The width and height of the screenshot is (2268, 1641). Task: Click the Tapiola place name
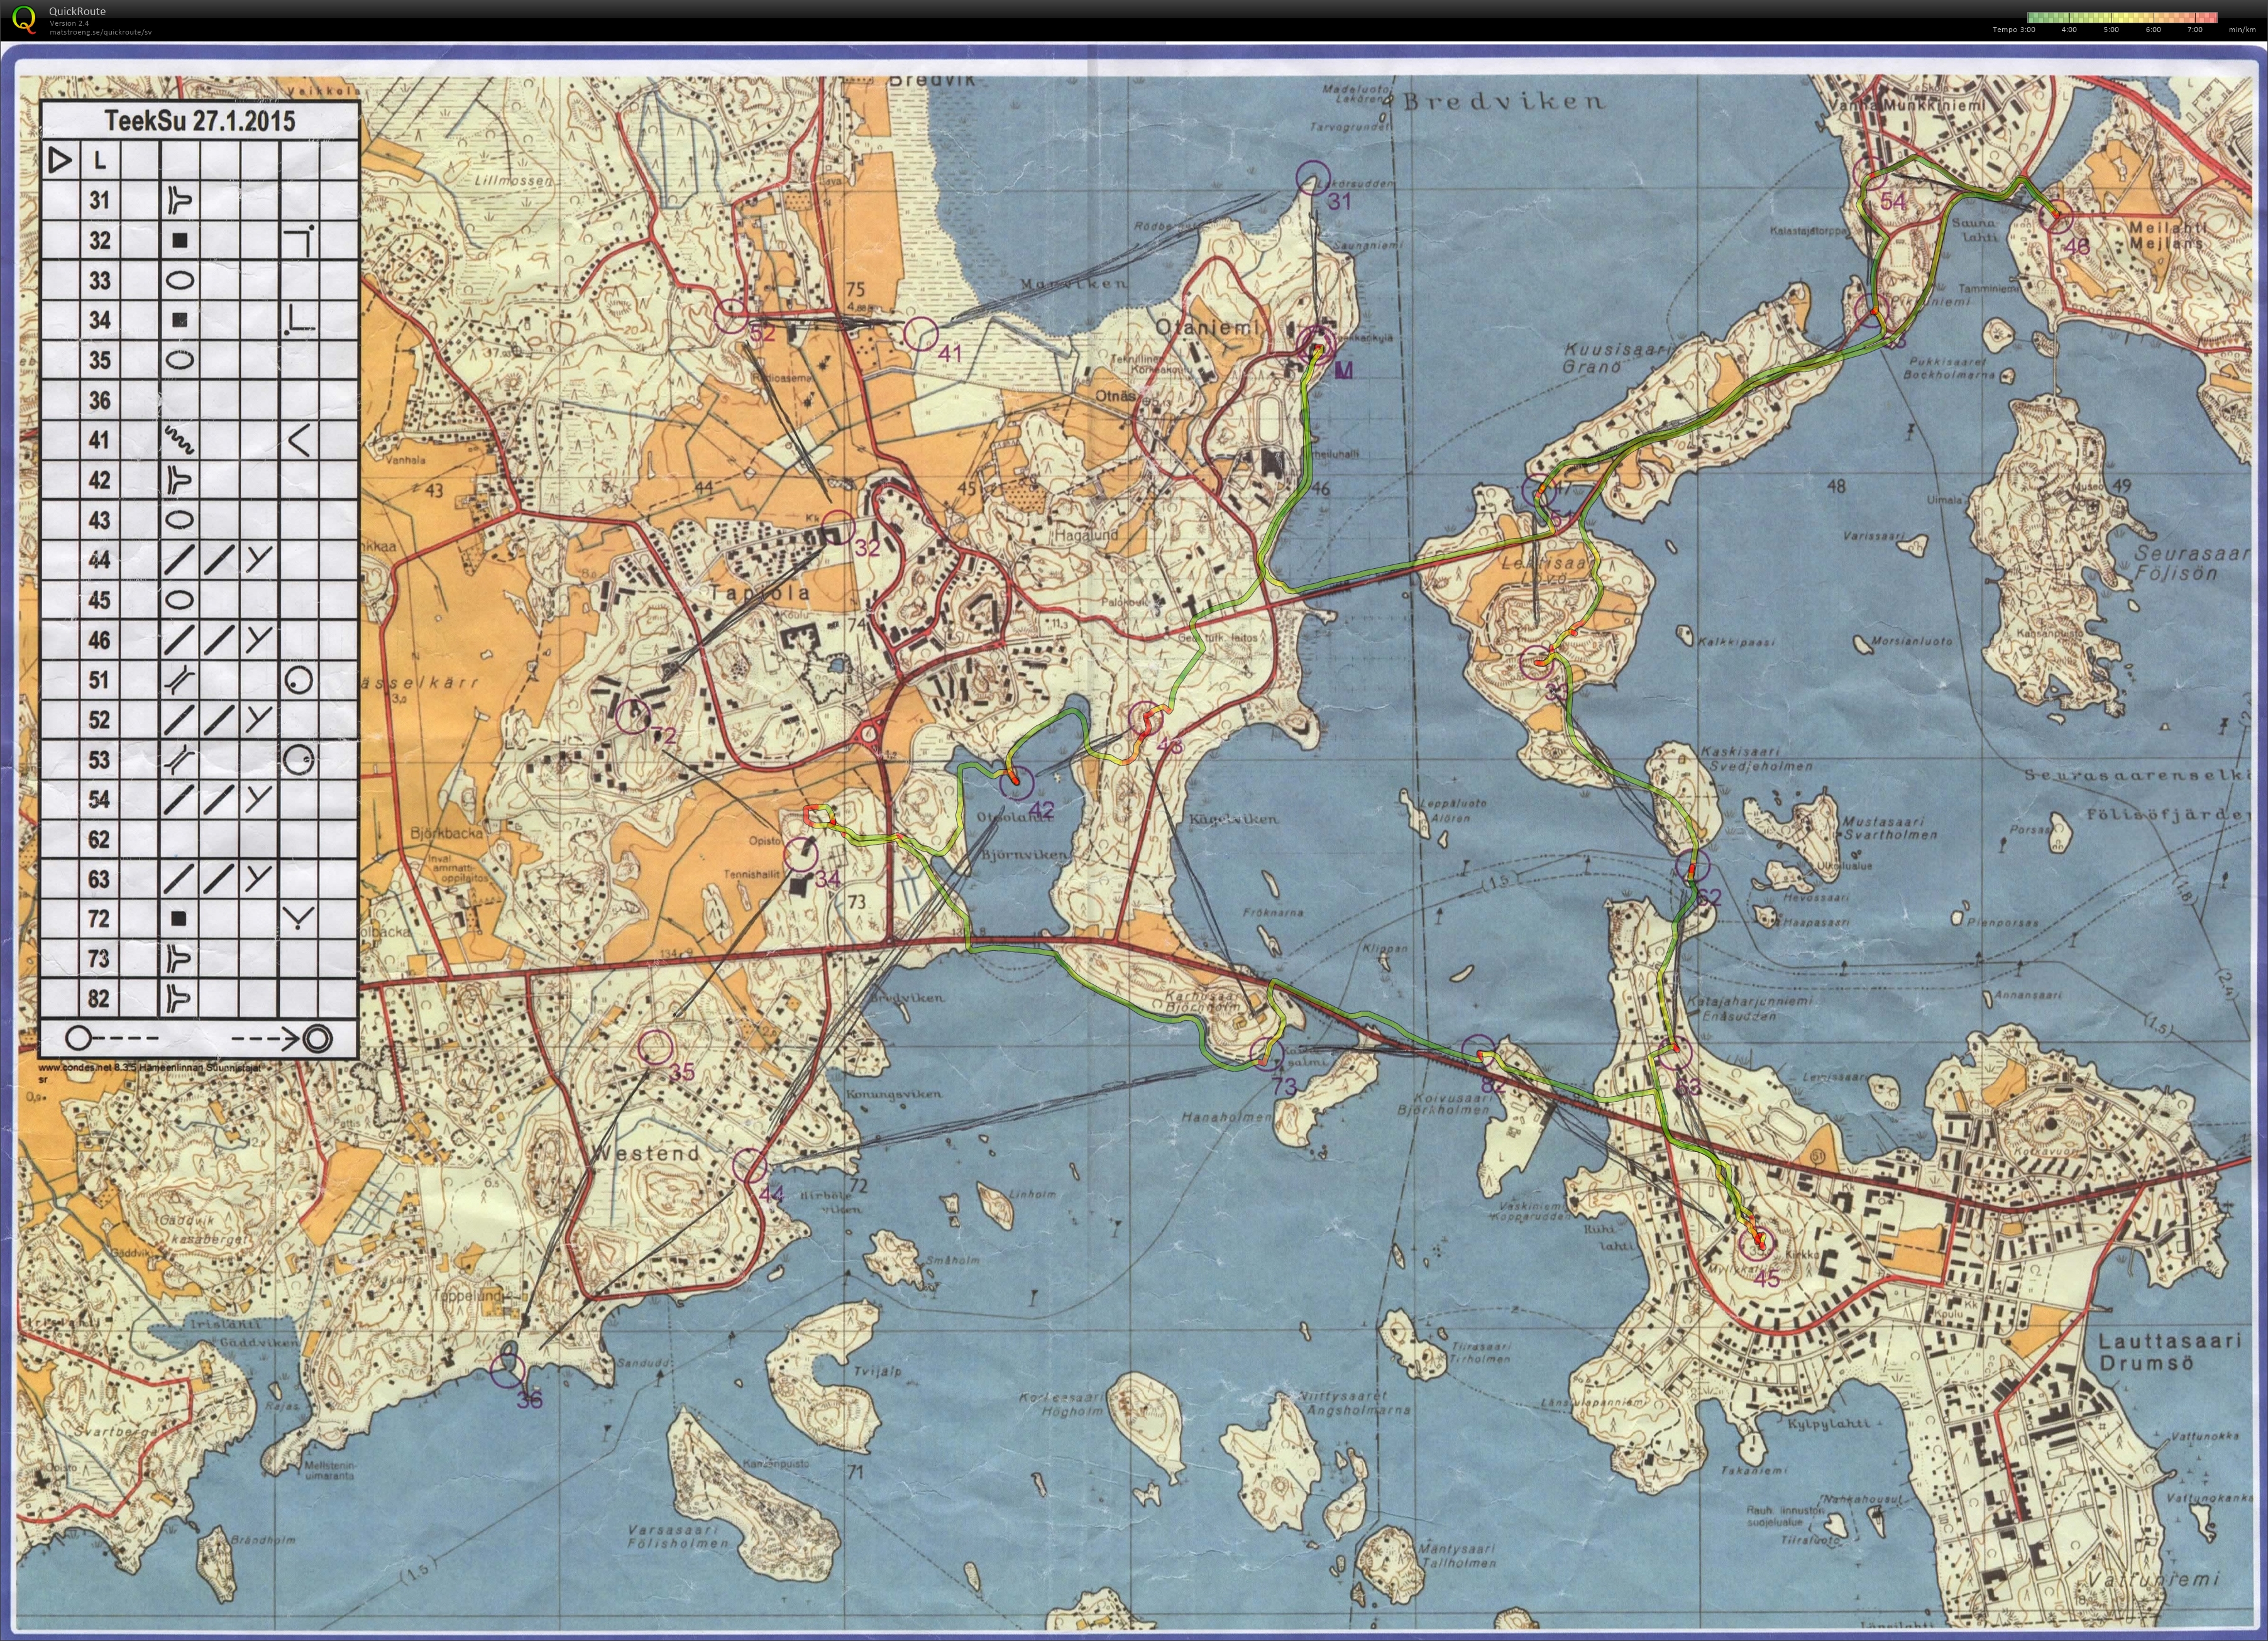759,591
